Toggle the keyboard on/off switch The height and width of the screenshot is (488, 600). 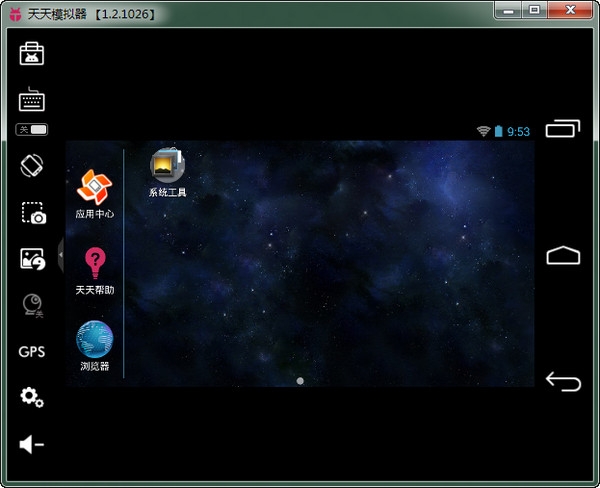click(x=32, y=130)
